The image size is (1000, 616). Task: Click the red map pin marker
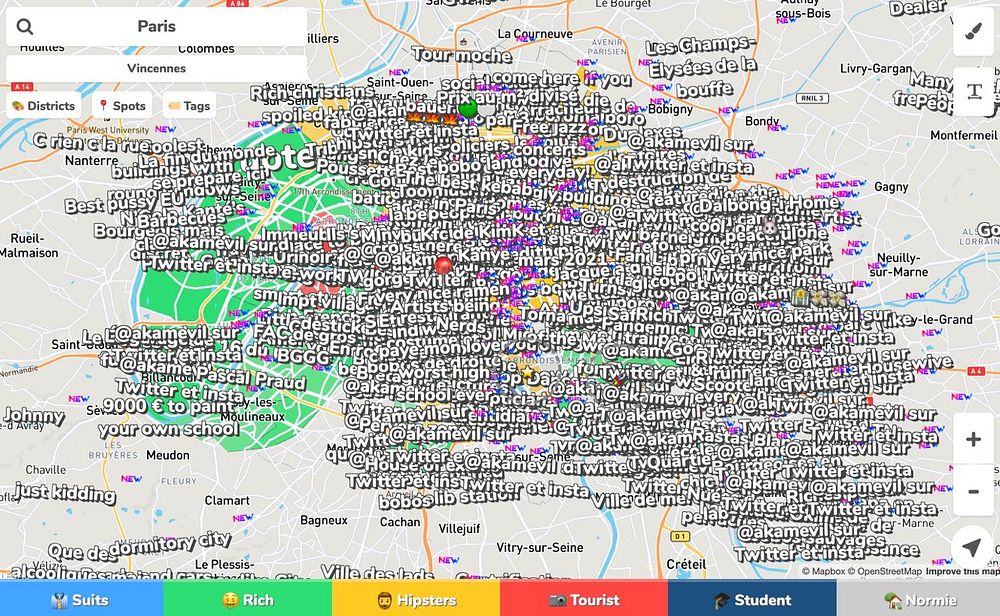point(443,266)
